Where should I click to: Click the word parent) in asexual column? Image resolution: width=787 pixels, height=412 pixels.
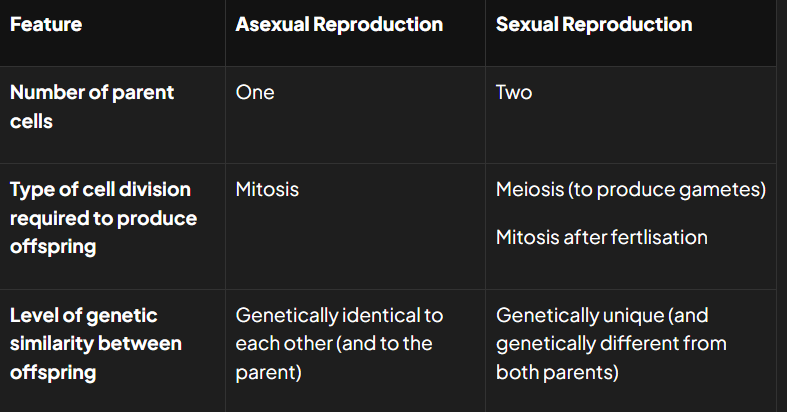pos(269,372)
